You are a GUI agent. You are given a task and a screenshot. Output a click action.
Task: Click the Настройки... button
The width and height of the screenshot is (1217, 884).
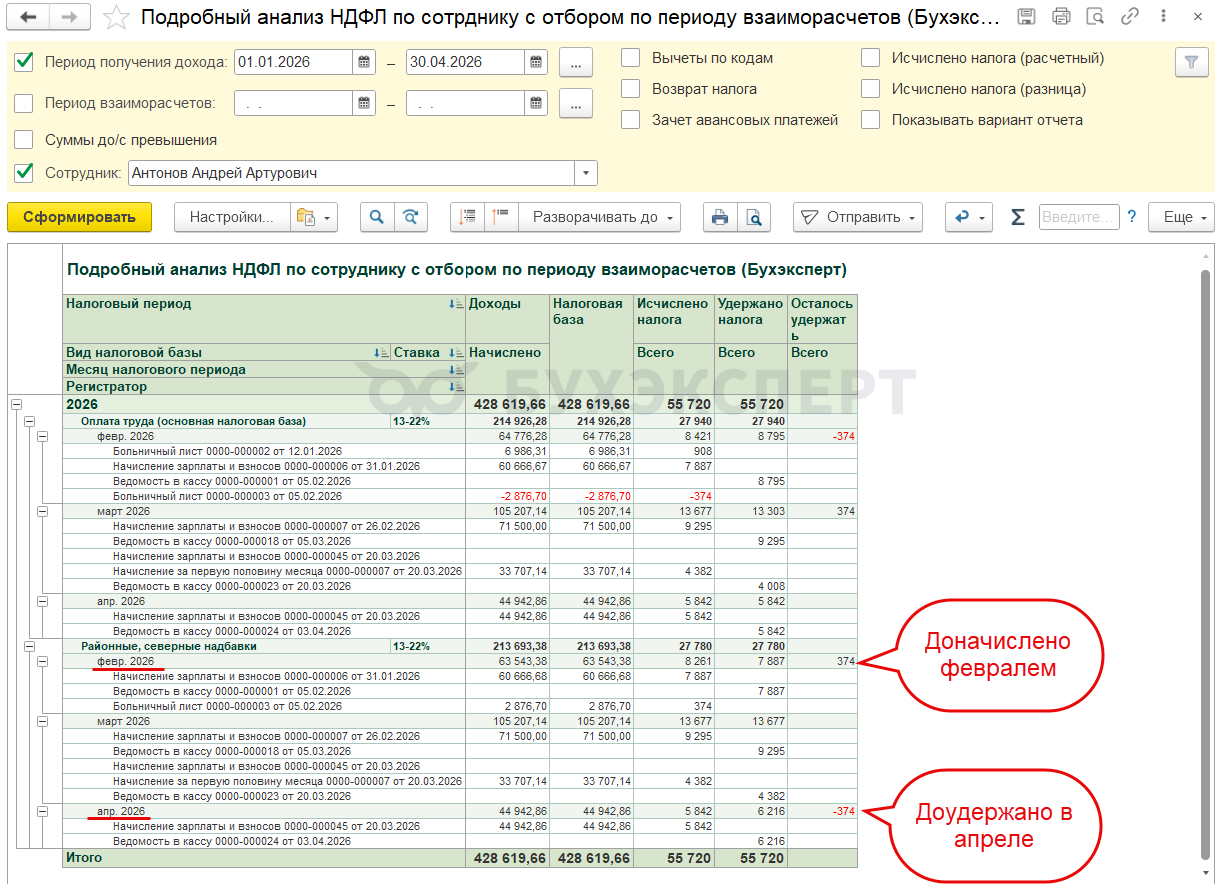point(232,217)
